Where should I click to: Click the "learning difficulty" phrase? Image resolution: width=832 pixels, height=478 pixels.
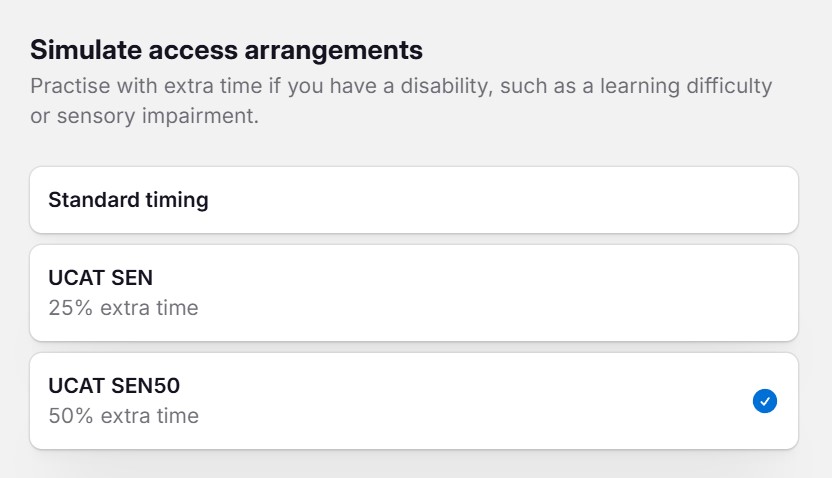pos(675,86)
